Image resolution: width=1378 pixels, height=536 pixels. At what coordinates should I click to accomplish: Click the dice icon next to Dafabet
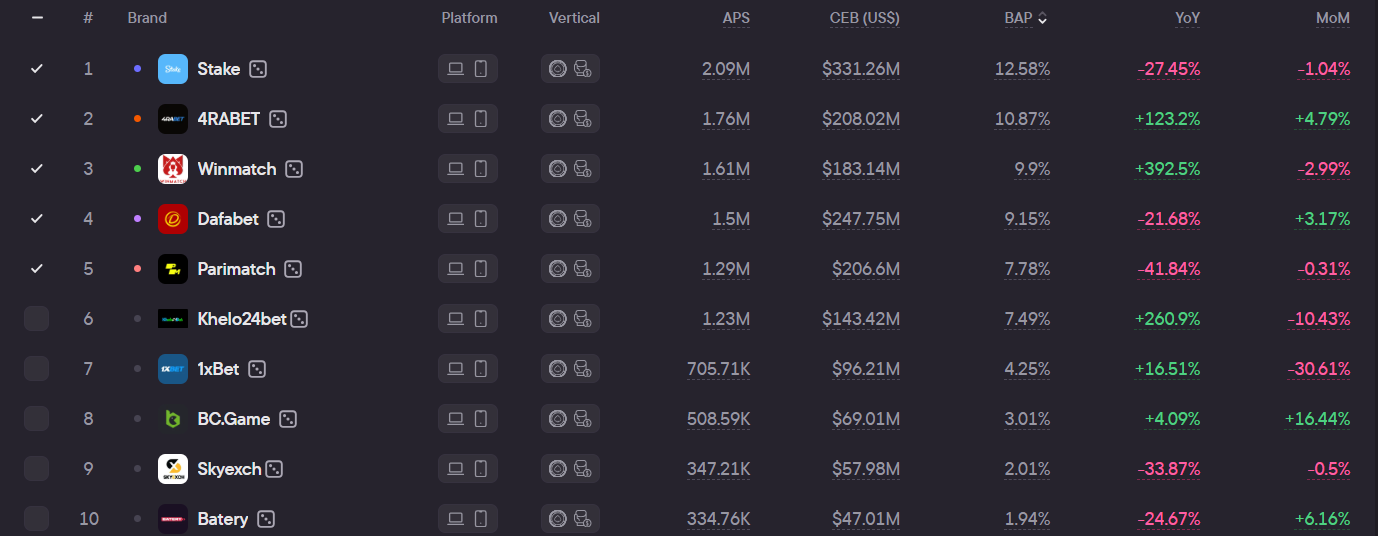276,219
